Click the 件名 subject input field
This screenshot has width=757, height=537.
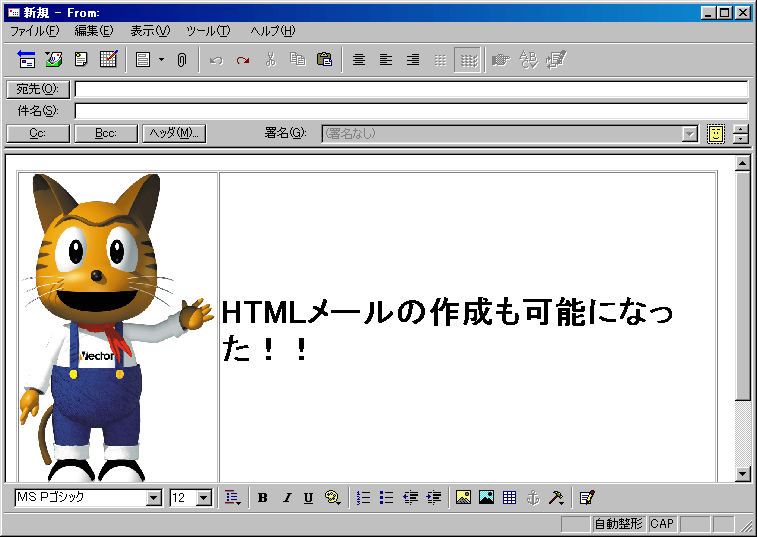point(410,111)
